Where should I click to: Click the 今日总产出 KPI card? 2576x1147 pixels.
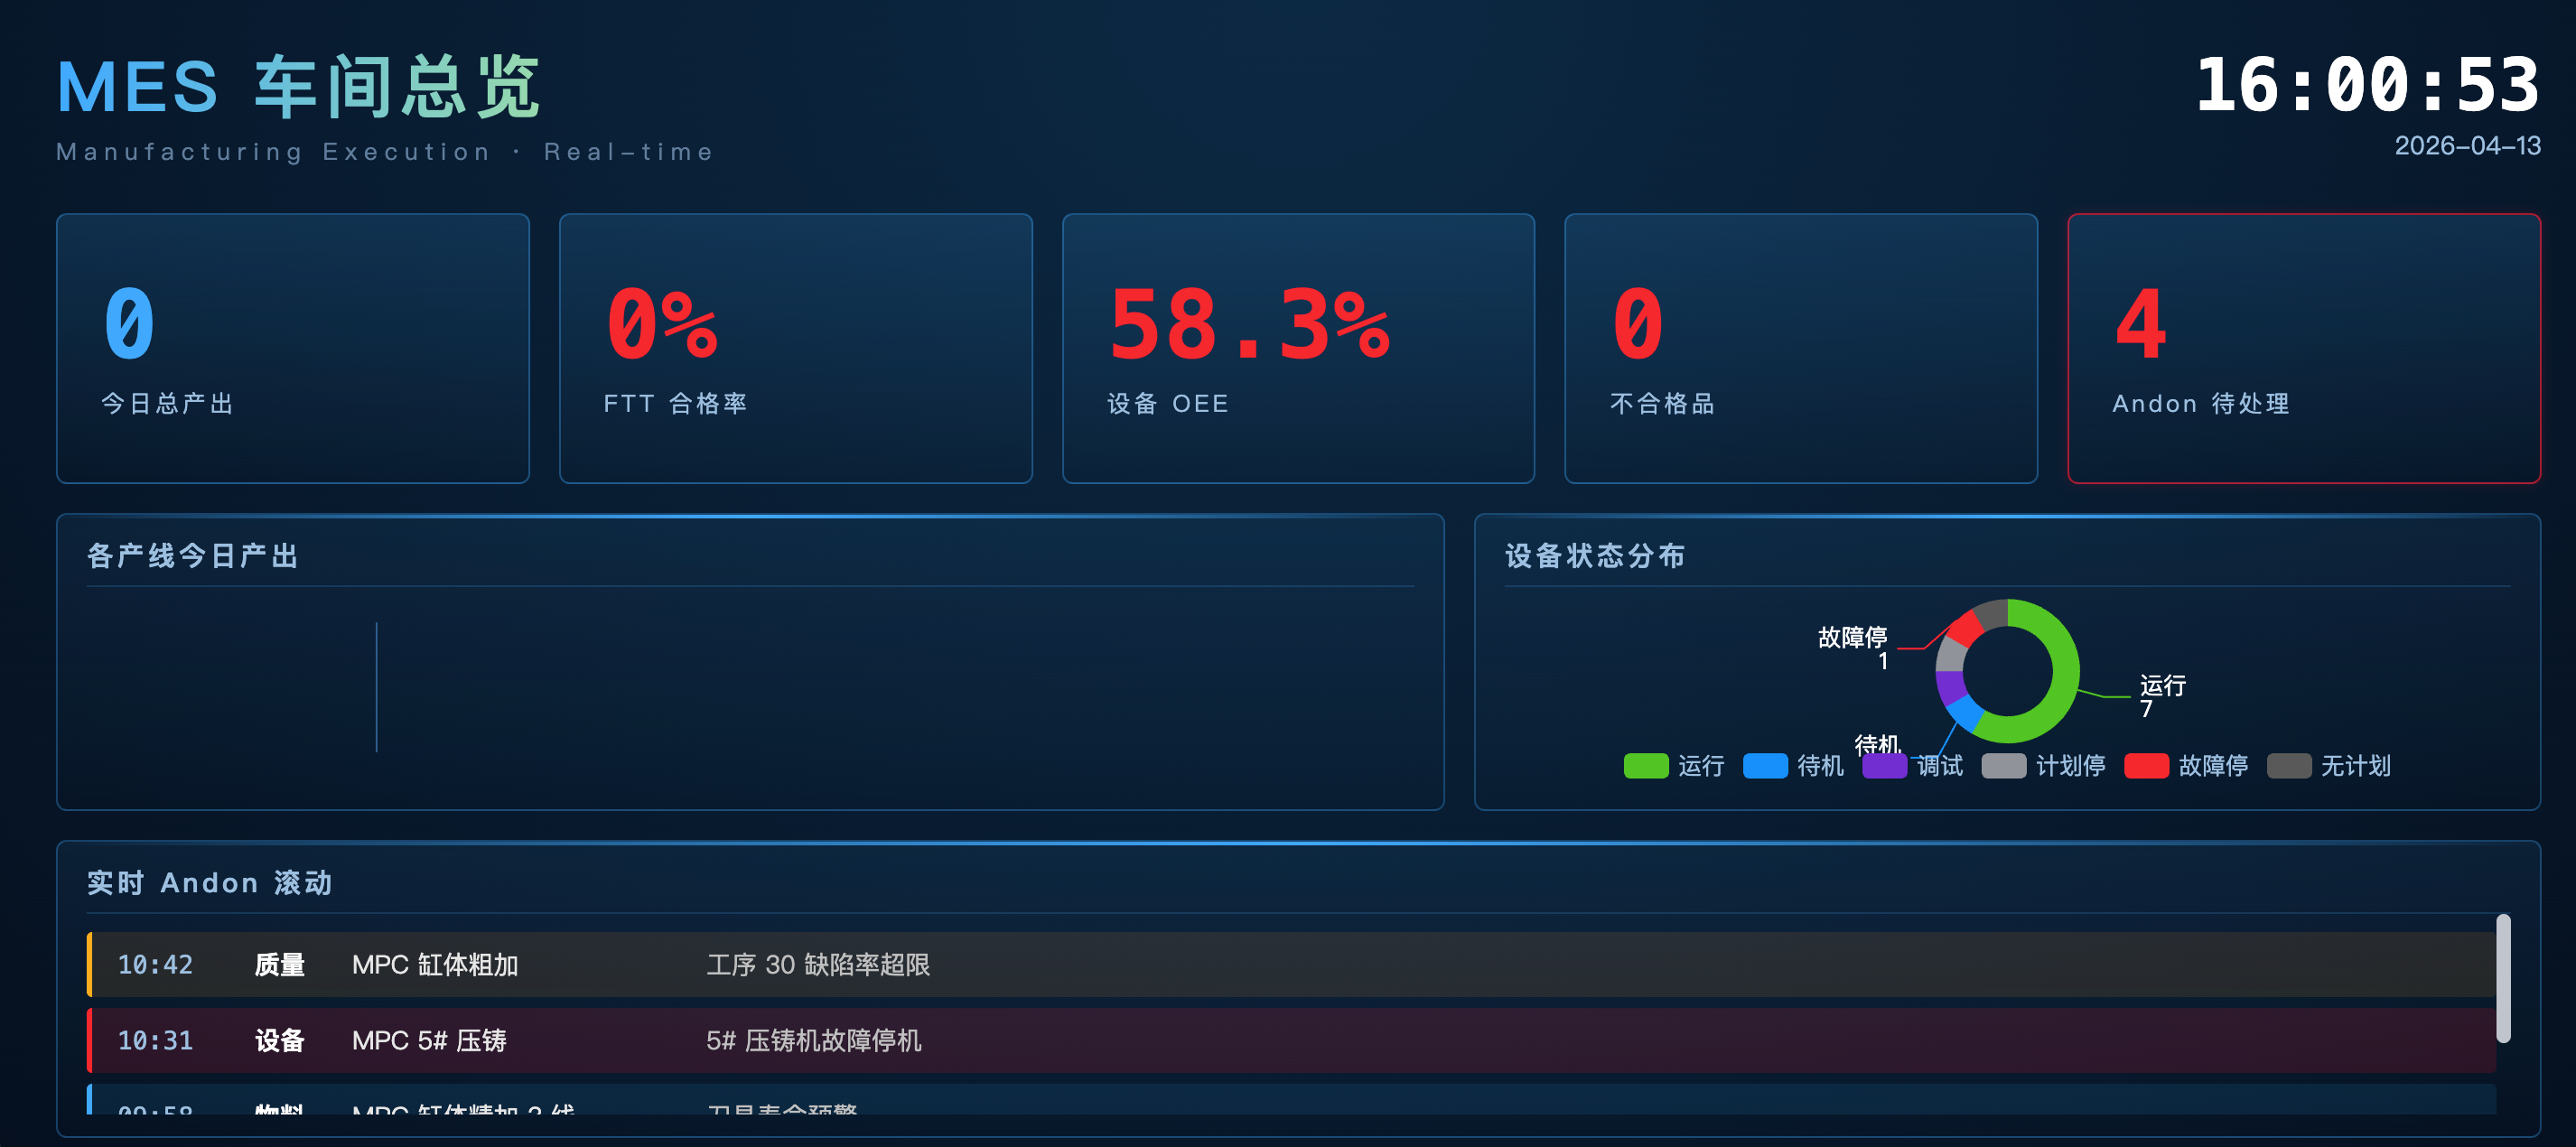(293, 348)
